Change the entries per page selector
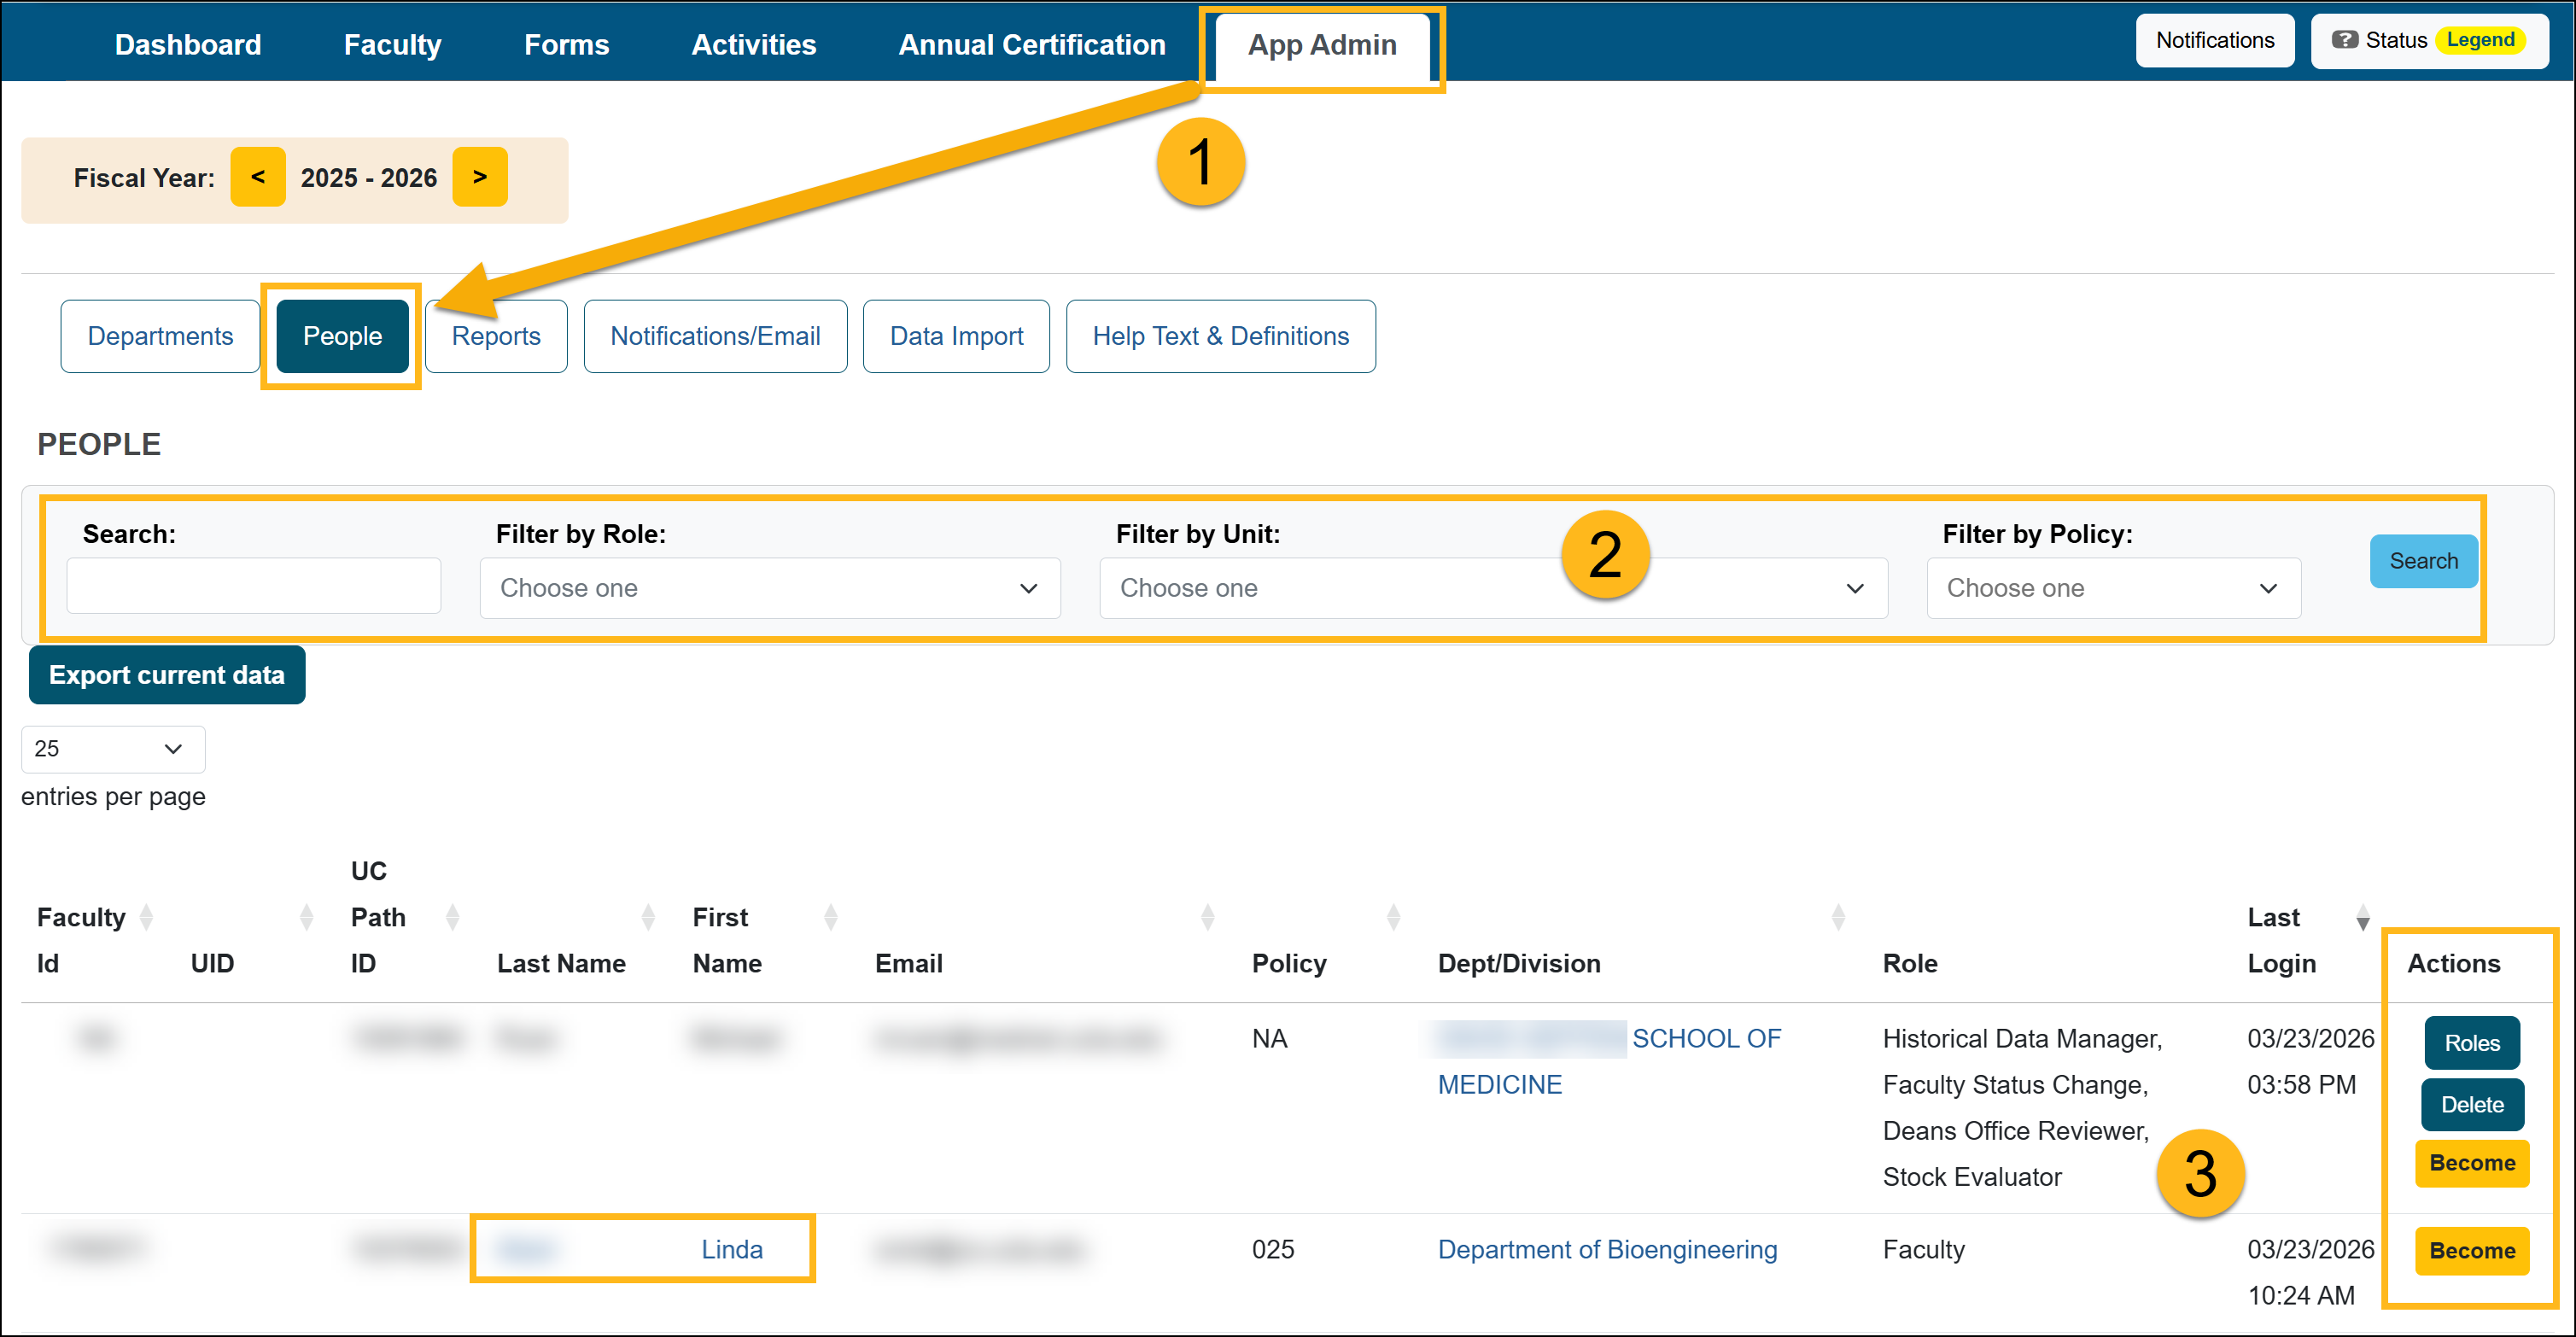 coord(112,749)
